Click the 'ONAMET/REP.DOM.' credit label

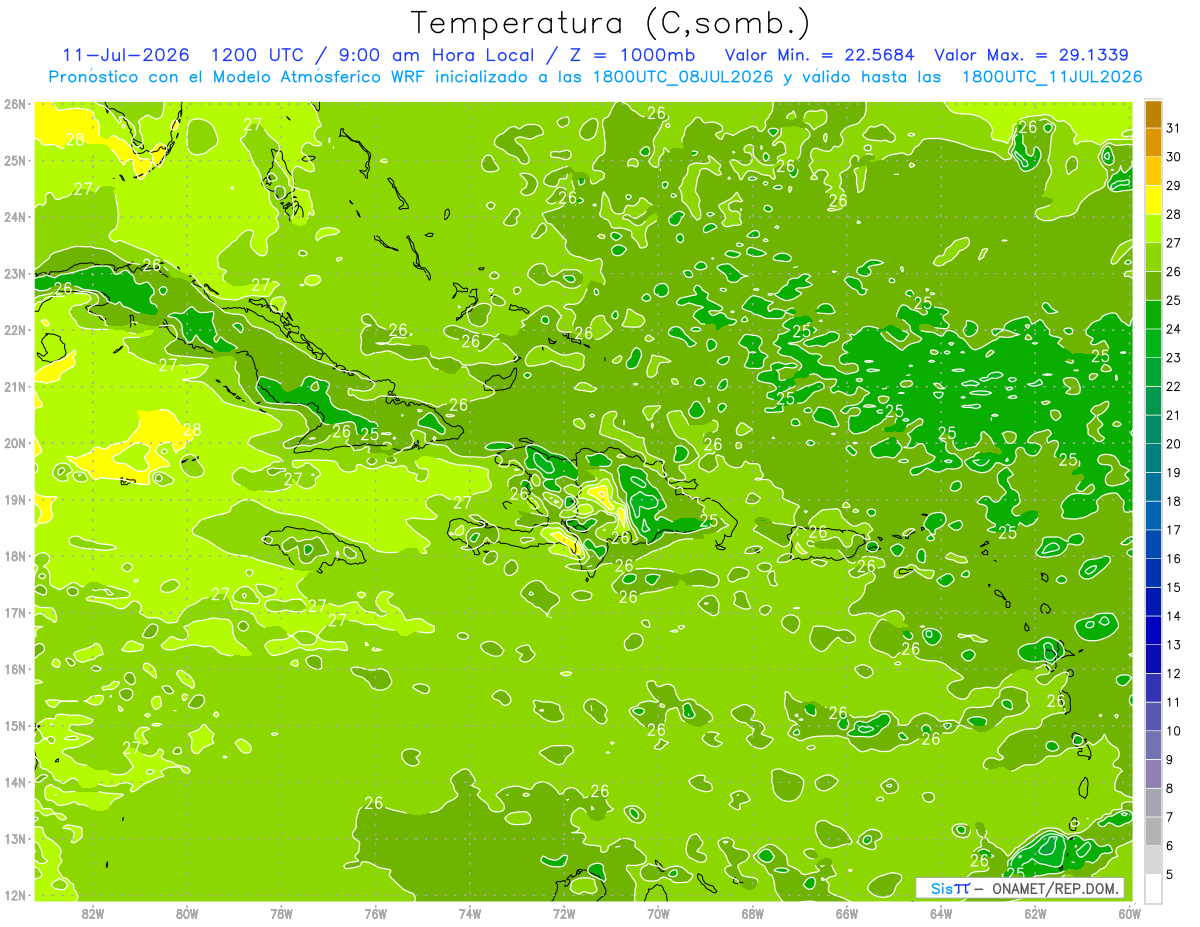click(1056, 888)
